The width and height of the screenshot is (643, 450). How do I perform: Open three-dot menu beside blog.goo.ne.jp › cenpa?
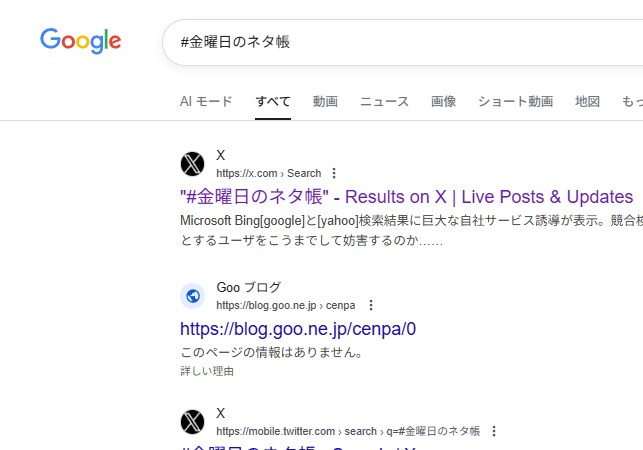tap(371, 305)
